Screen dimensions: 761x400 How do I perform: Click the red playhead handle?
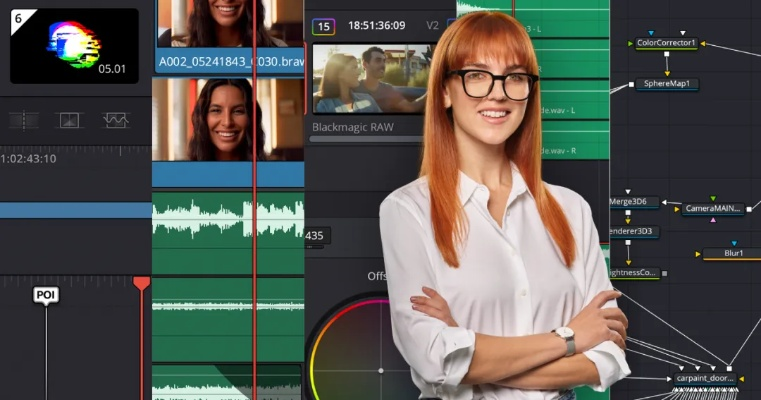[142, 284]
